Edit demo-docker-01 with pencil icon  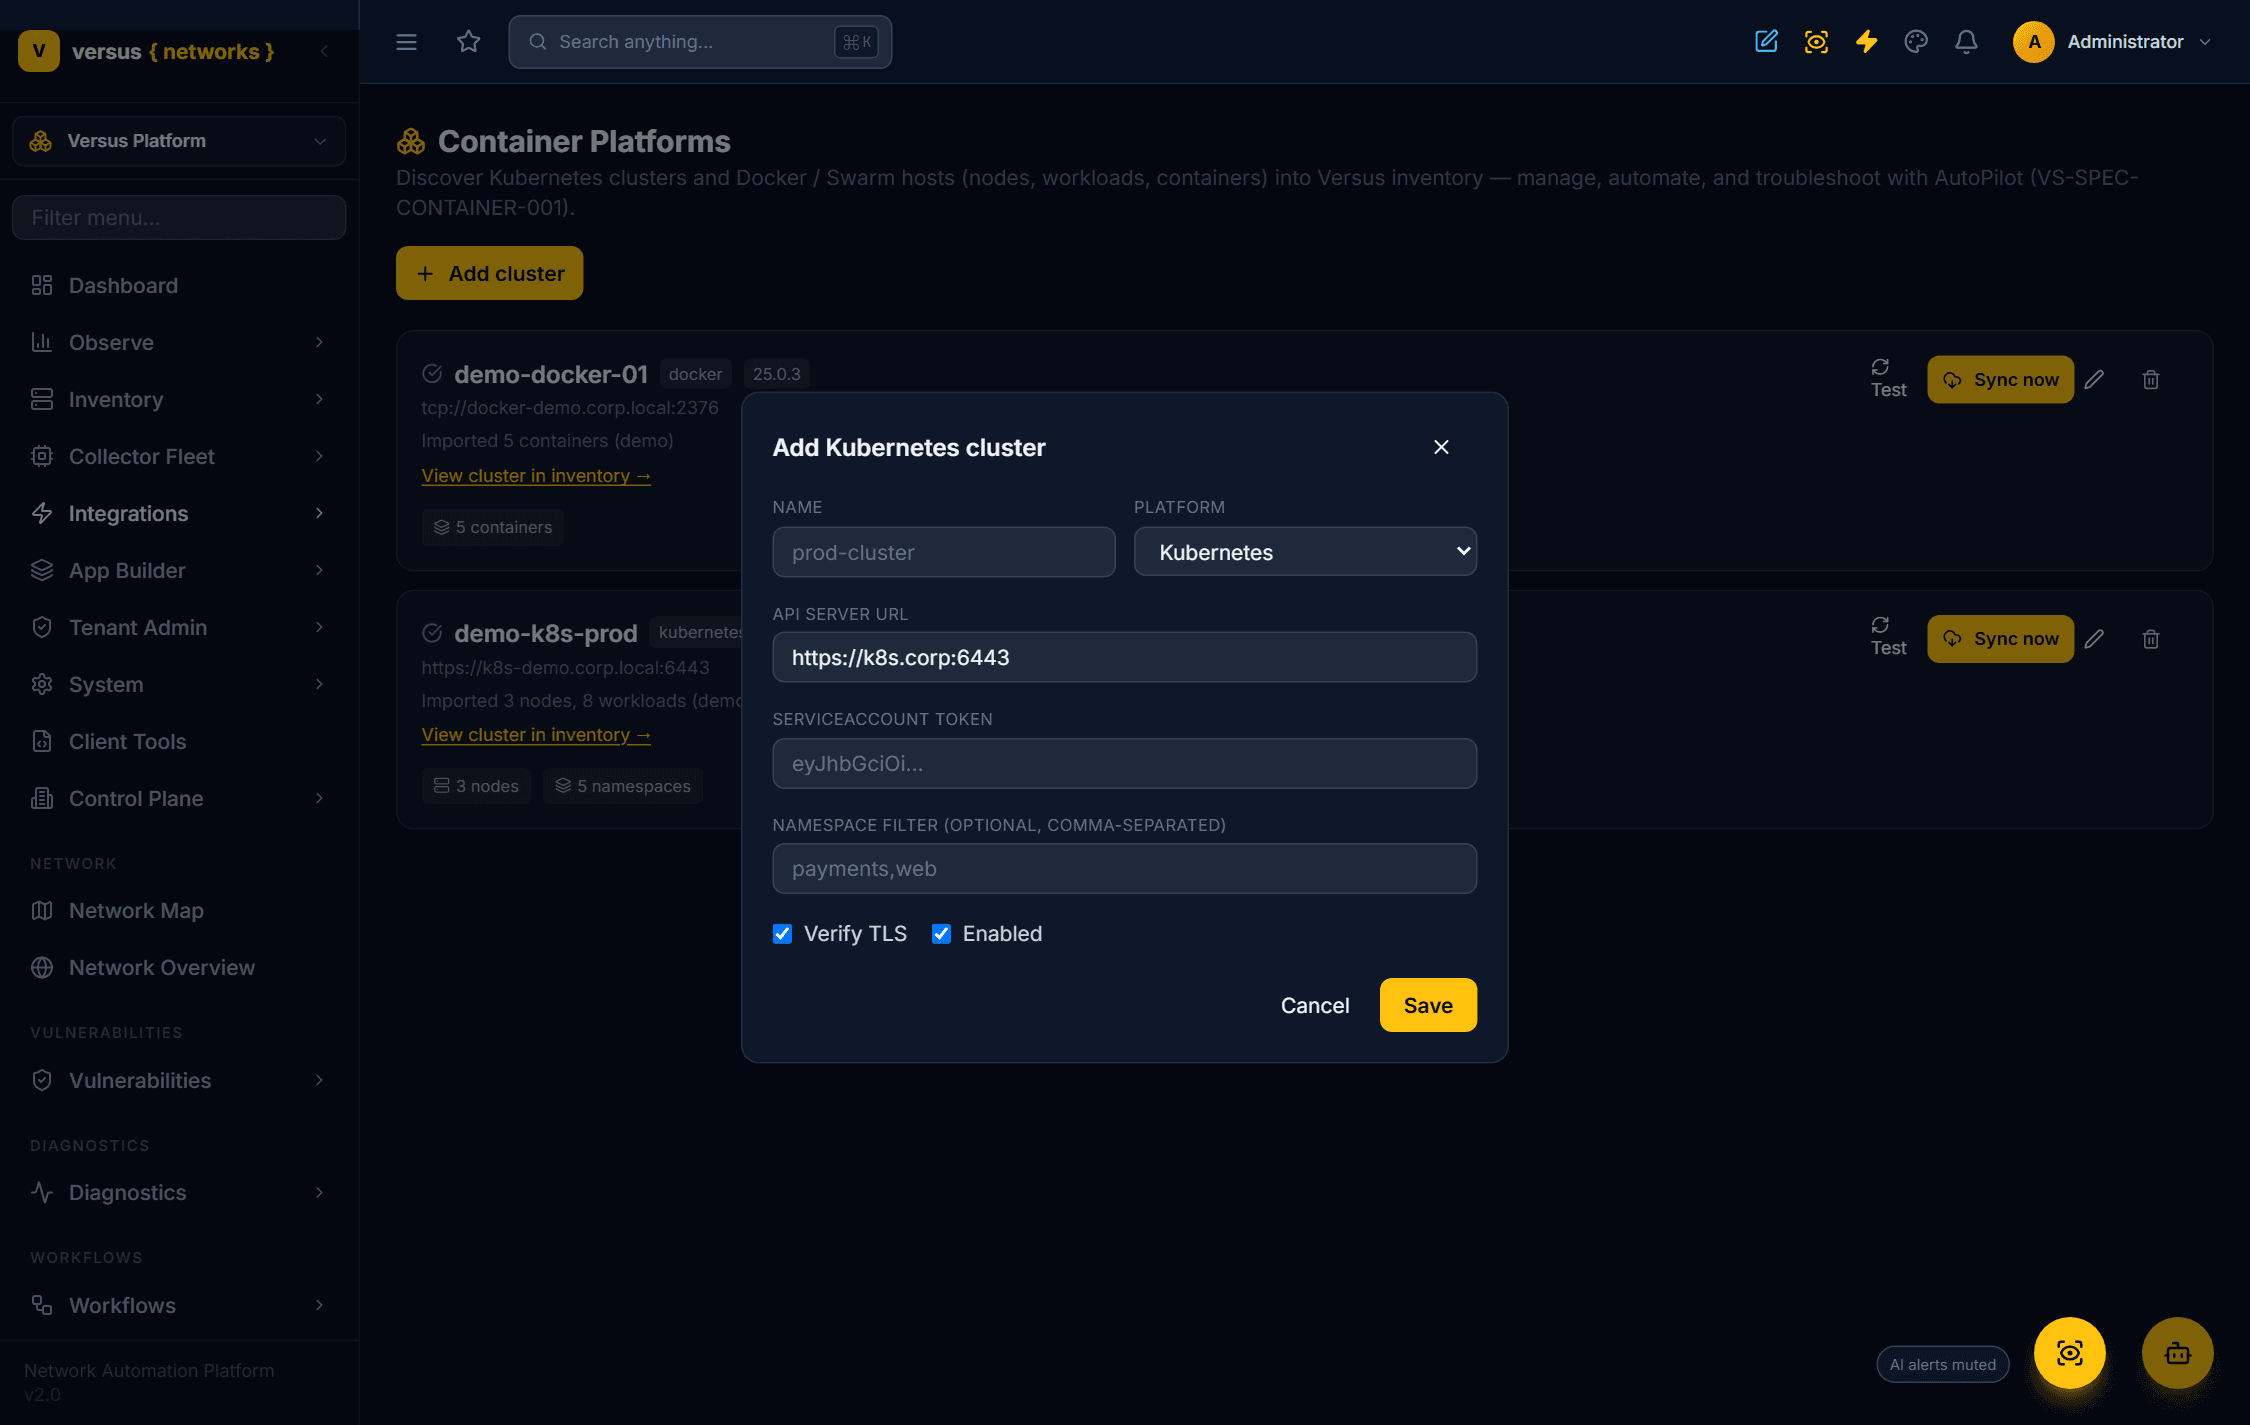(x=2094, y=380)
